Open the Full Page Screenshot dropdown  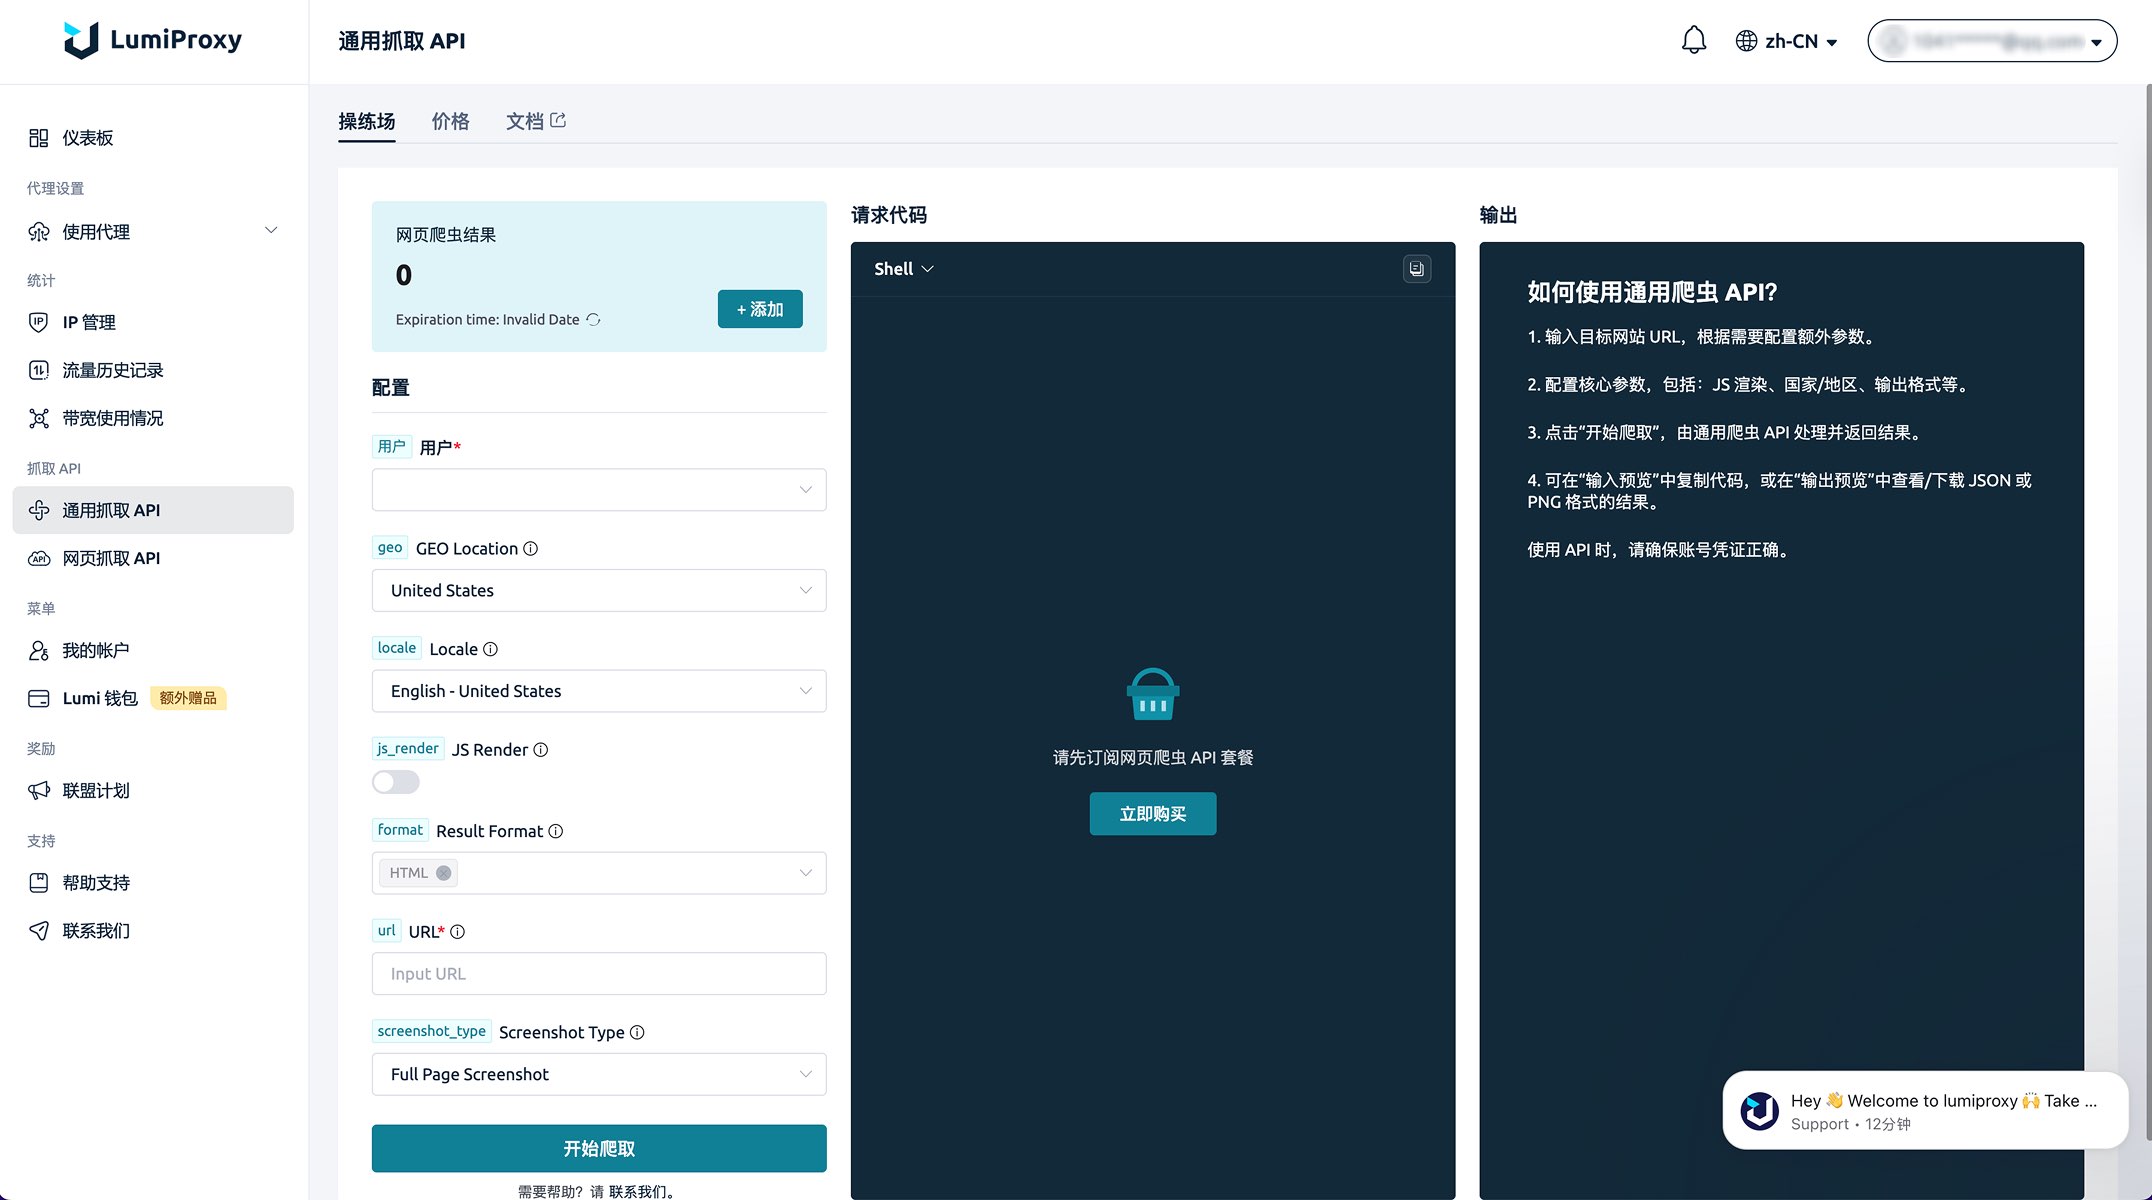[599, 1074]
